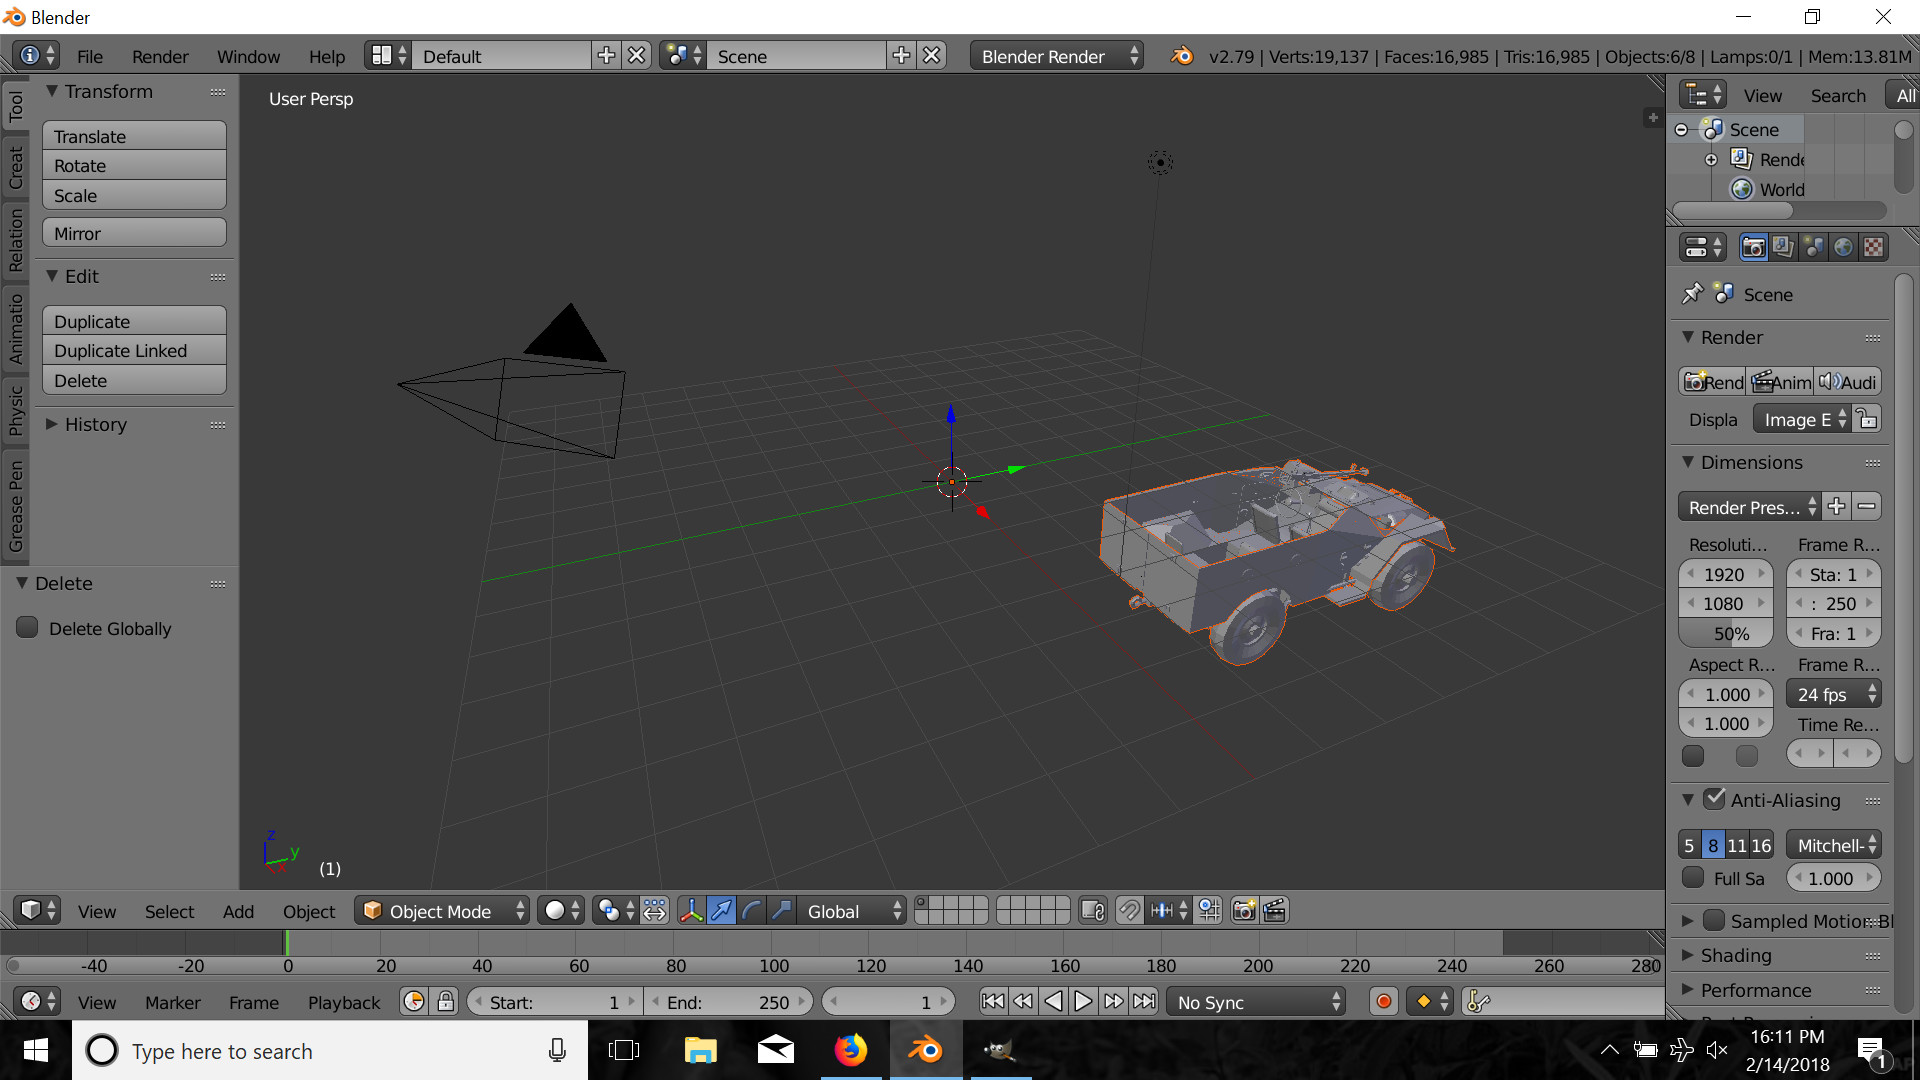This screenshot has width=1920, height=1080.
Task: Click the snap magnet icon
Action: pyautogui.click(x=1128, y=911)
